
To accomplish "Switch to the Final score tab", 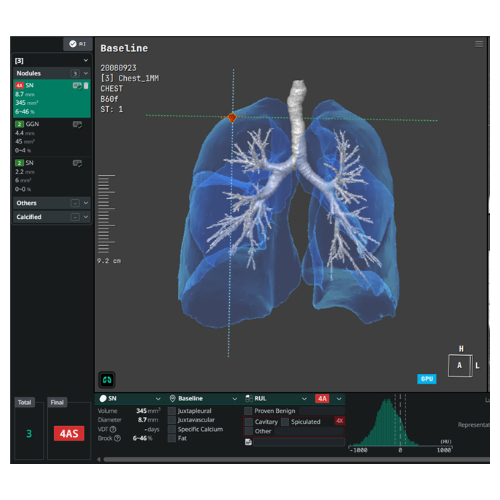I will 57,402.
